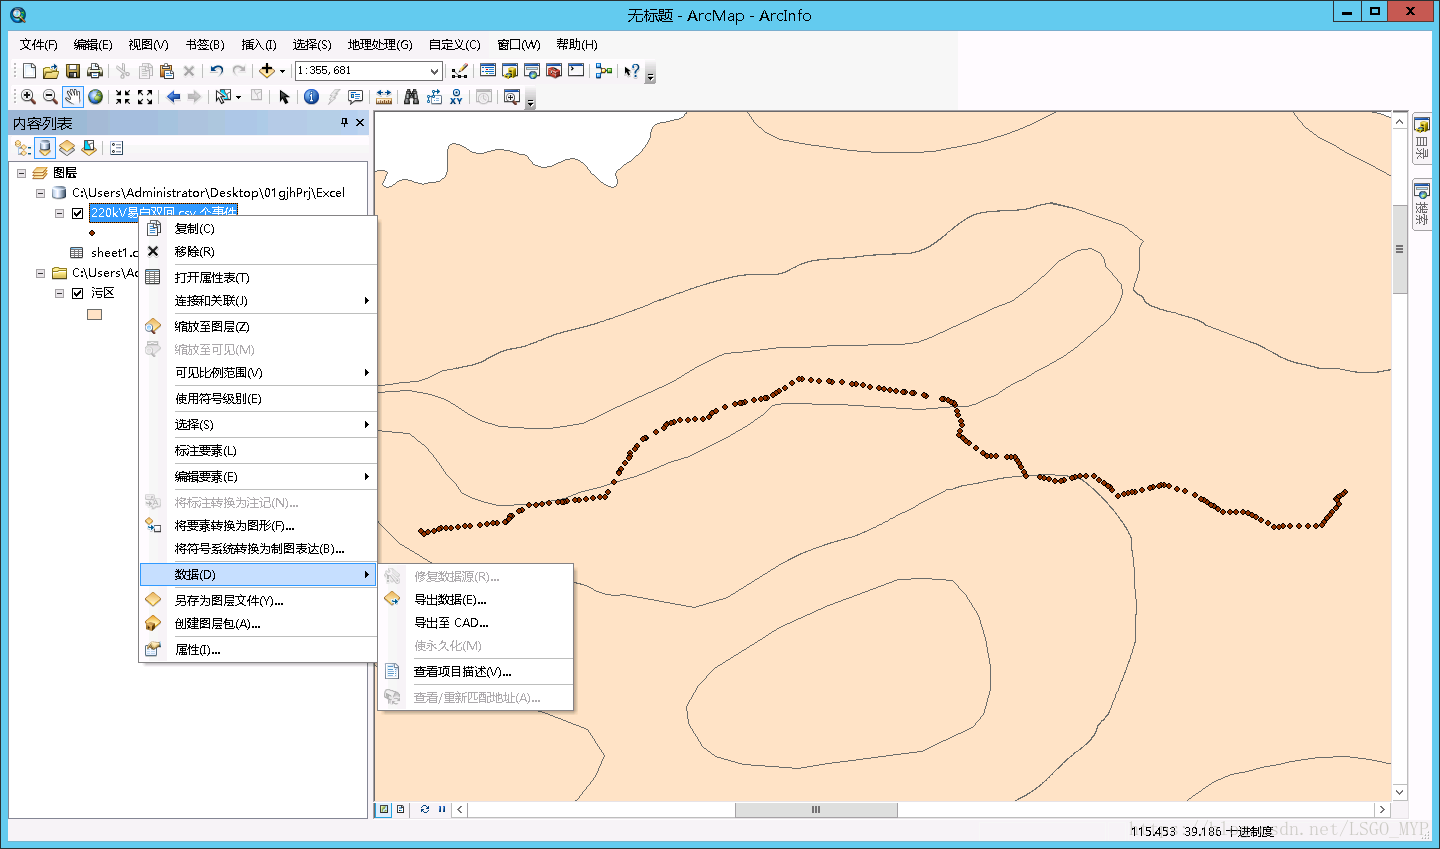Open the ArcToolbox window

554,71
